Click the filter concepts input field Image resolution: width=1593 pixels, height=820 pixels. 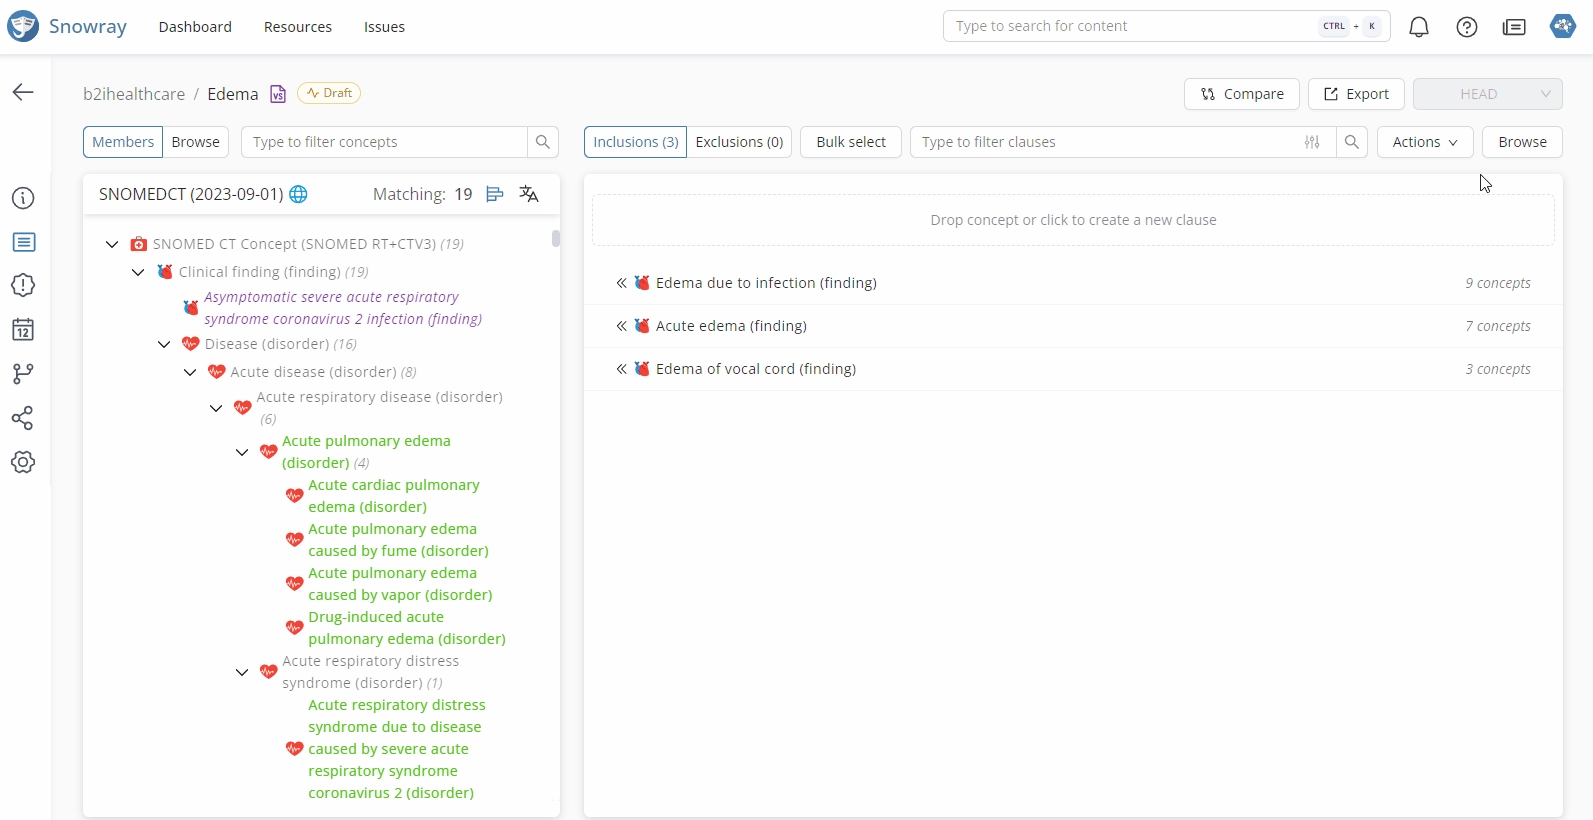[x=385, y=142]
